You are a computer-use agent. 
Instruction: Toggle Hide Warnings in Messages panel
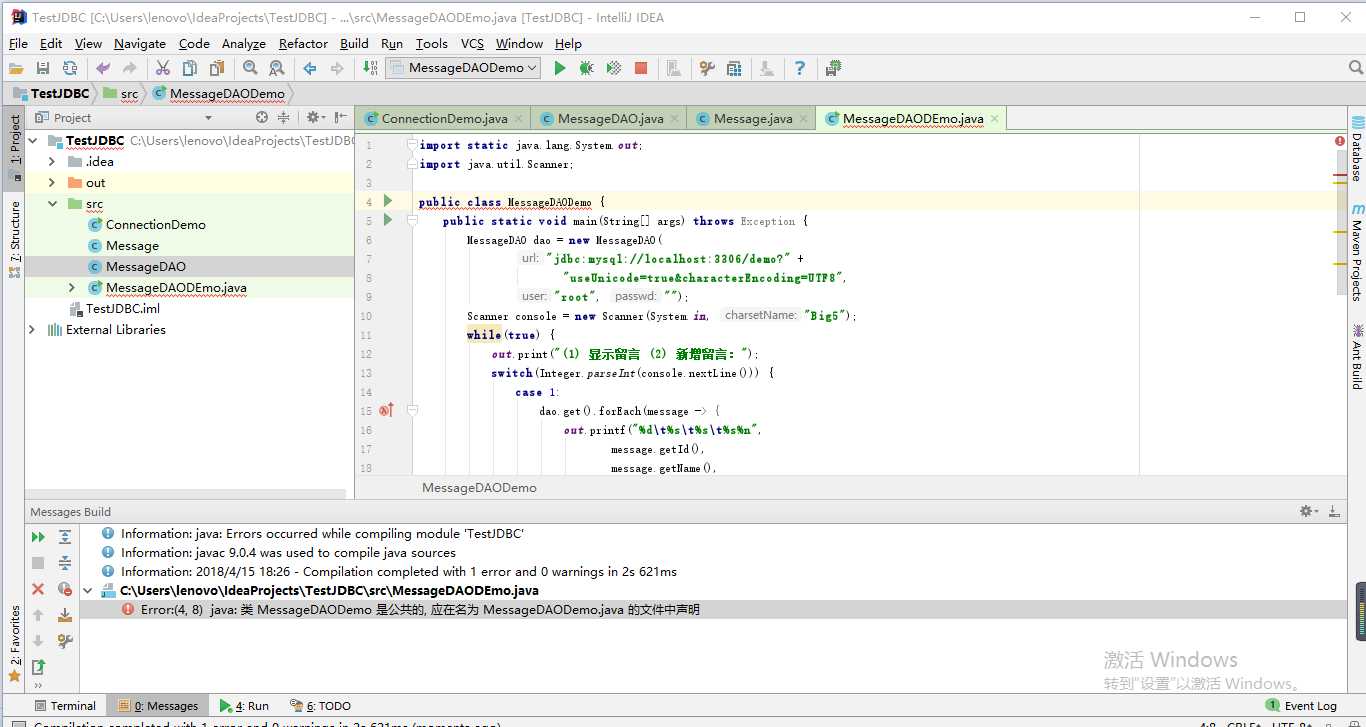point(65,589)
